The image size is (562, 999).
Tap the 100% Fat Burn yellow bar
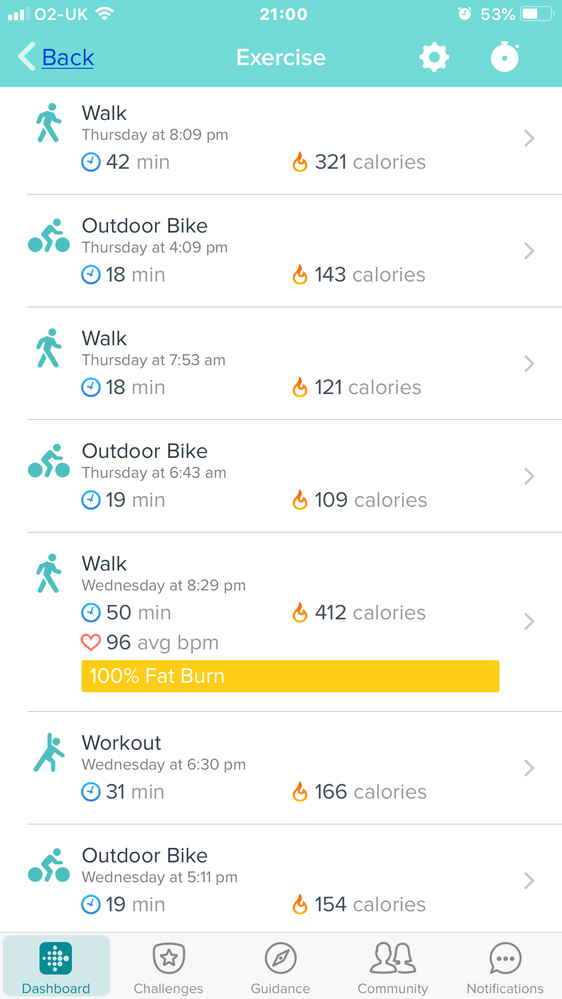click(x=291, y=676)
